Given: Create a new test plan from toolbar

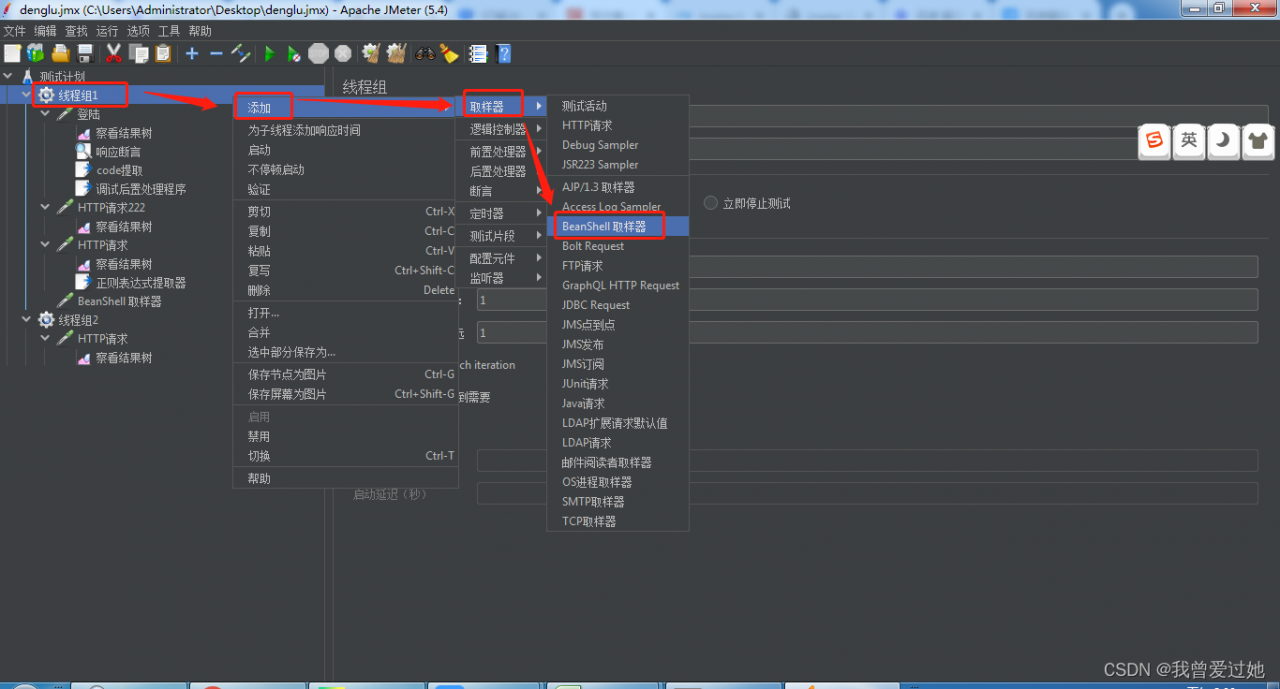Looking at the screenshot, I should 12,53.
